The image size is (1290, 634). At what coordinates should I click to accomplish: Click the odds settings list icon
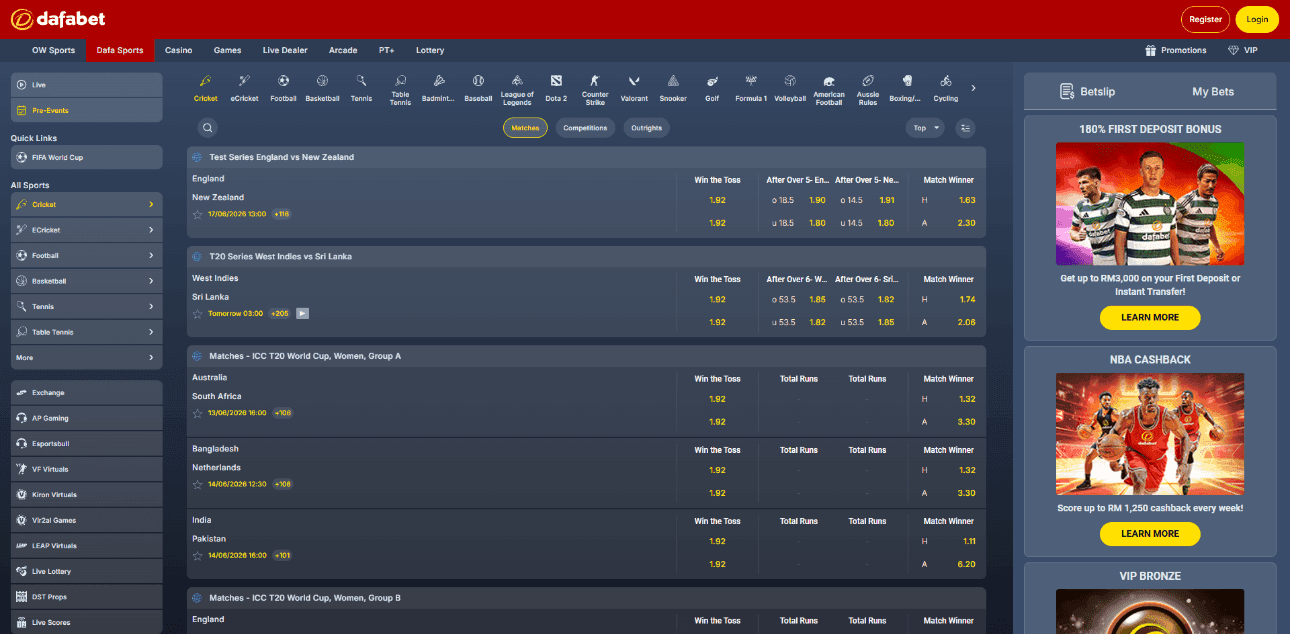[x=965, y=128]
